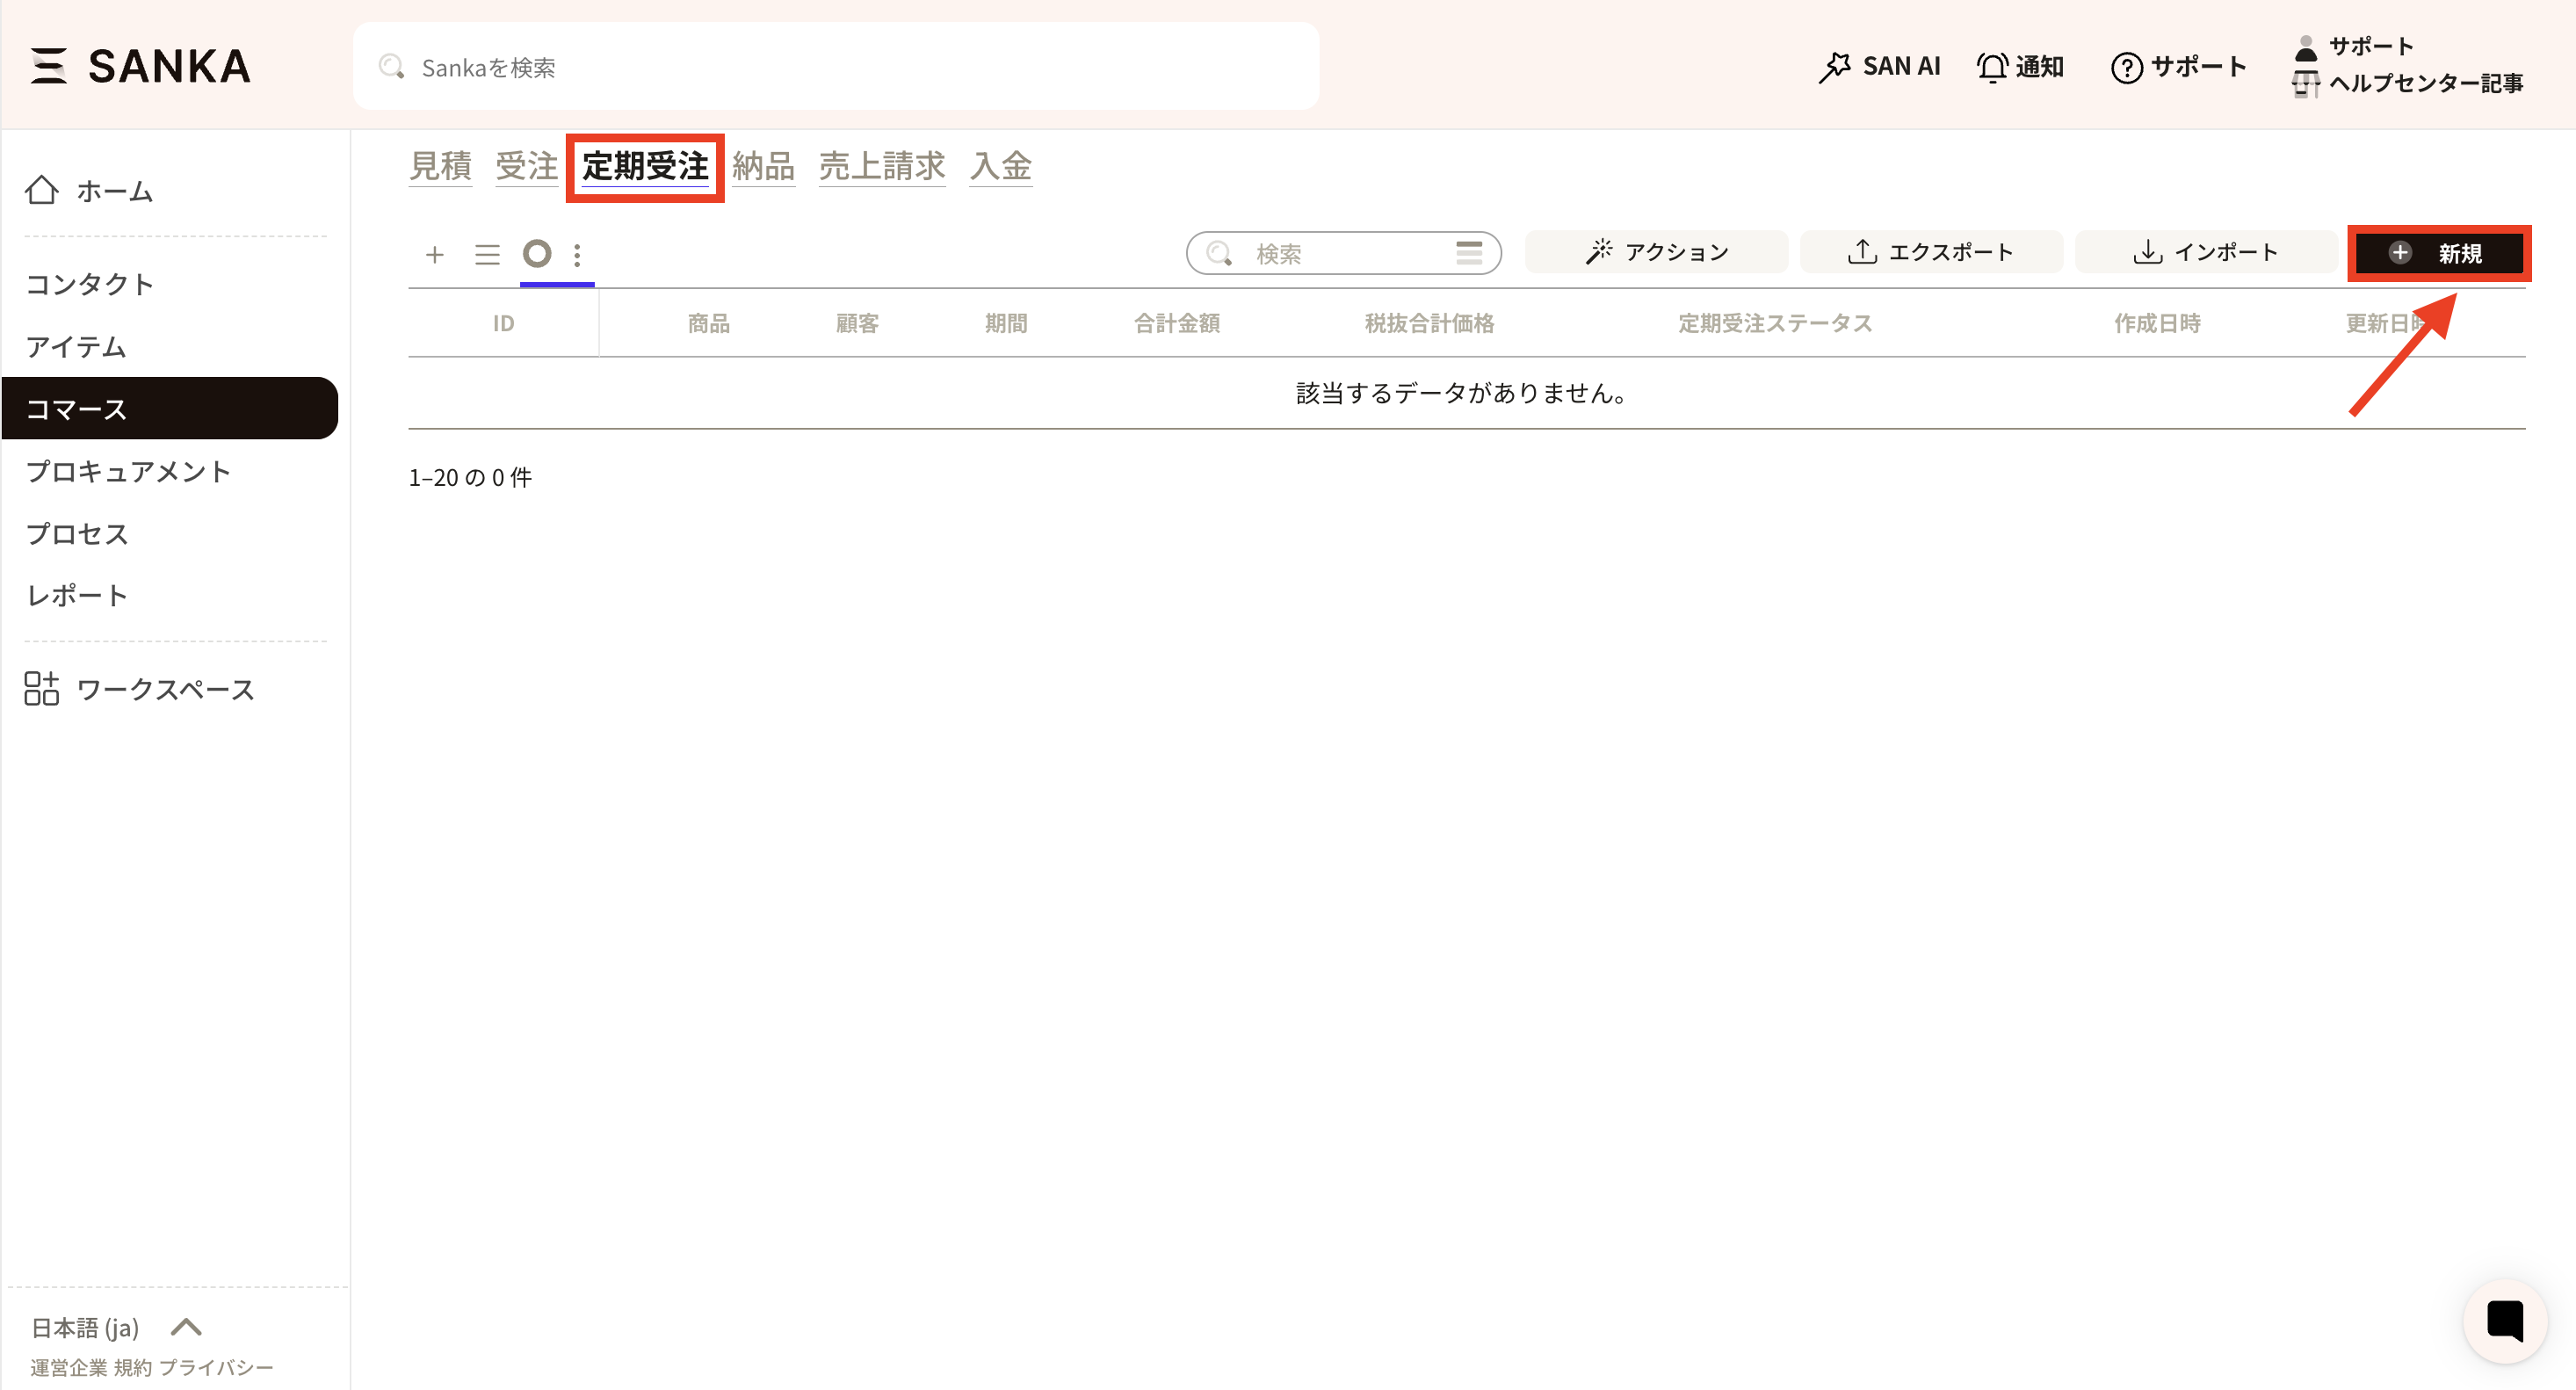Open the 規約 footer link
This screenshot has width=2576, height=1390.
[x=133, y=1367]
